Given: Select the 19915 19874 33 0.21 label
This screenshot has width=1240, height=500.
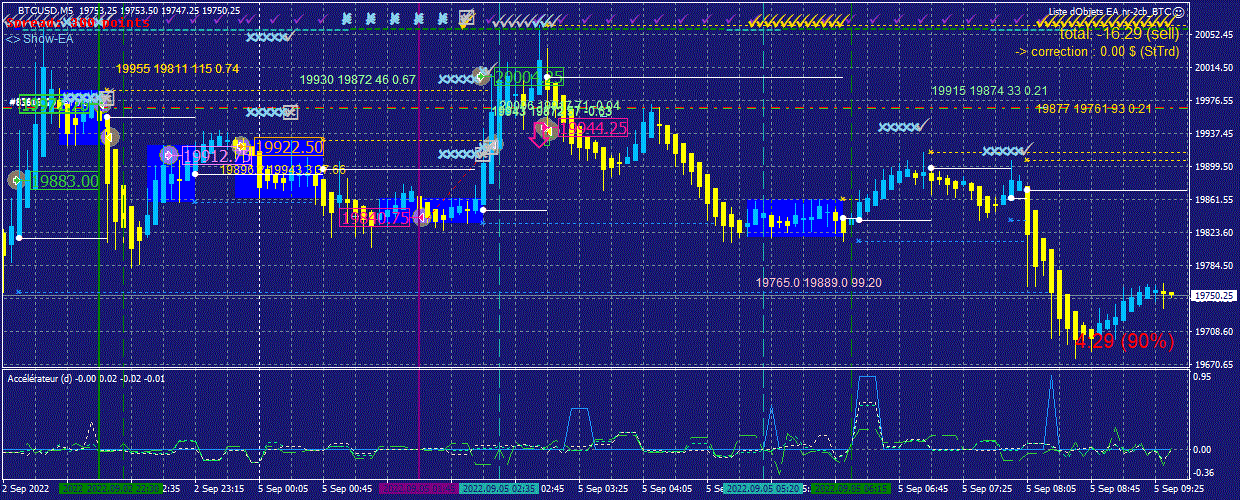Looking at the screenshot, I should [x=990, y=91].
